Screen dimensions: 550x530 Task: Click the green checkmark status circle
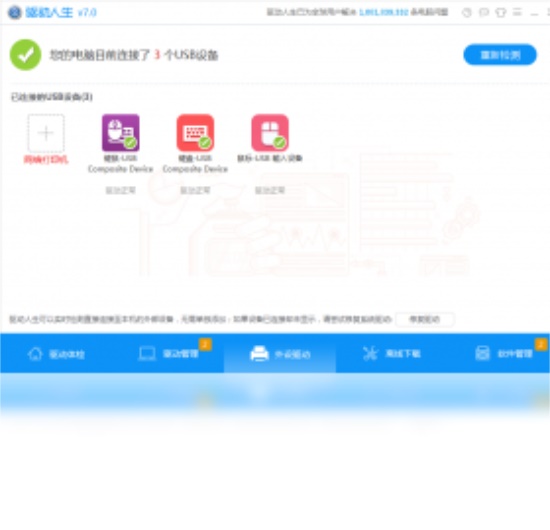25,55
